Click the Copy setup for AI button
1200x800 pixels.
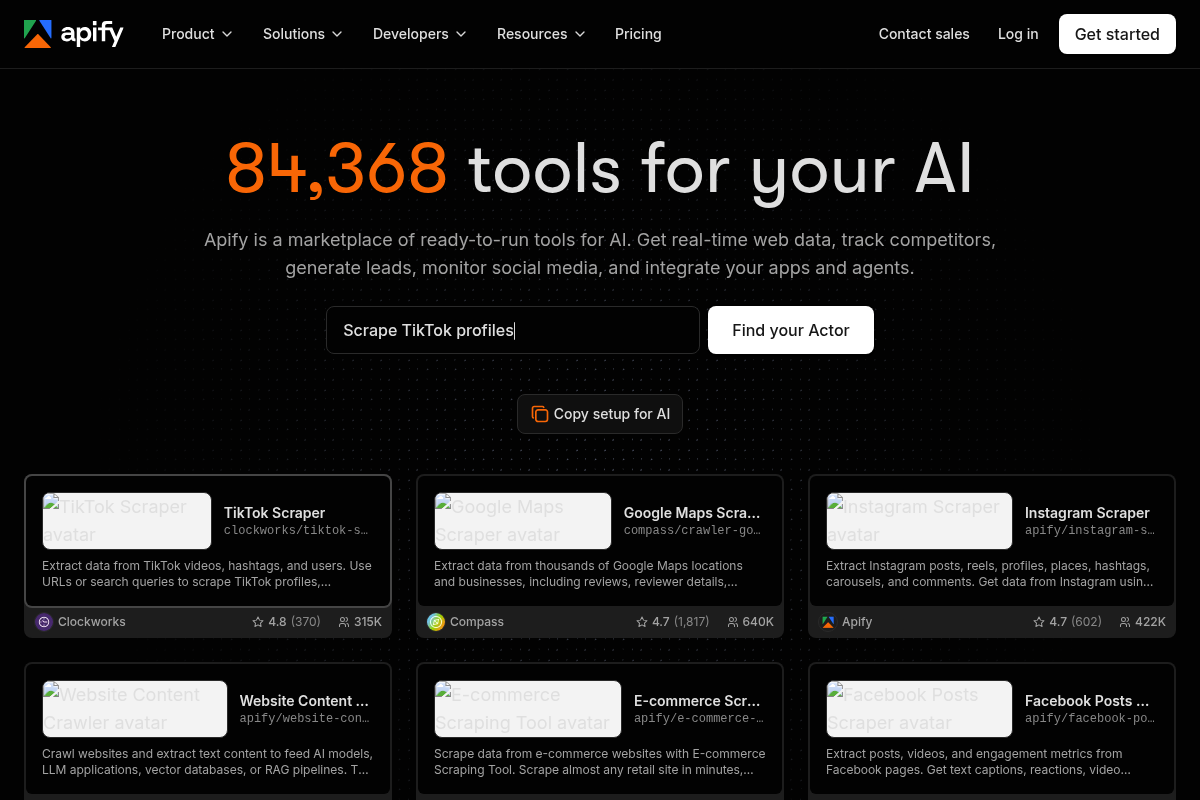point(600,414)
